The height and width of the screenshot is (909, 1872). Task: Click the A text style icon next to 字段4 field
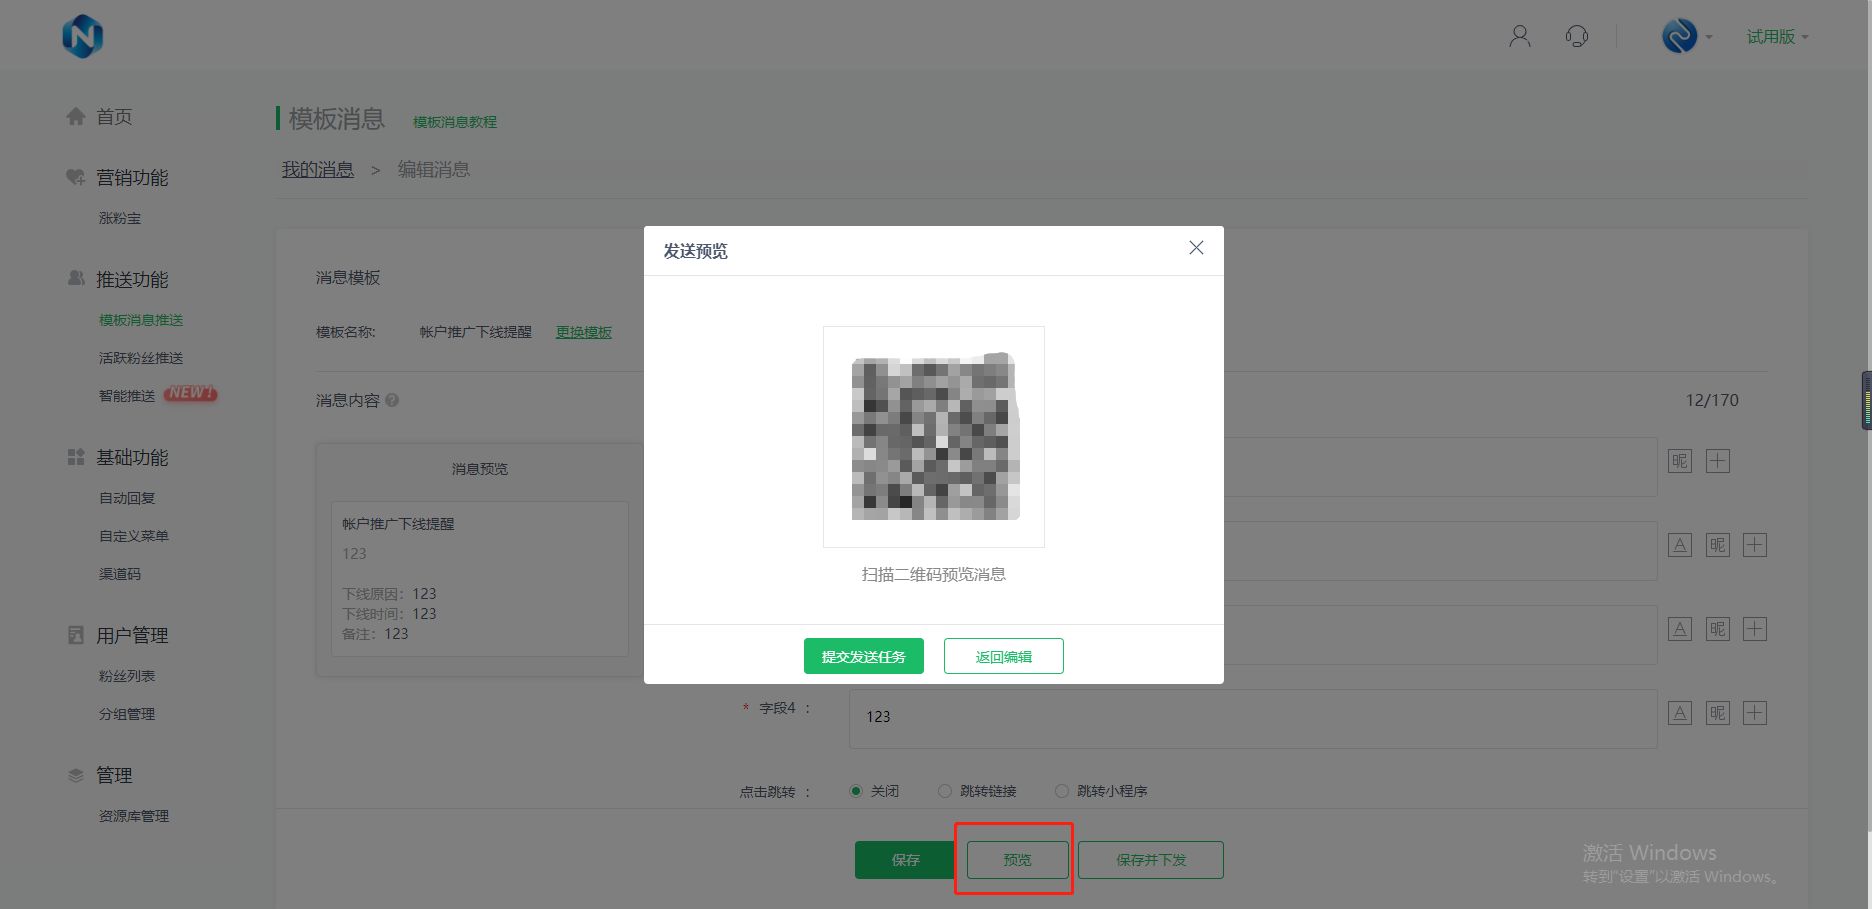[1679, 712]
